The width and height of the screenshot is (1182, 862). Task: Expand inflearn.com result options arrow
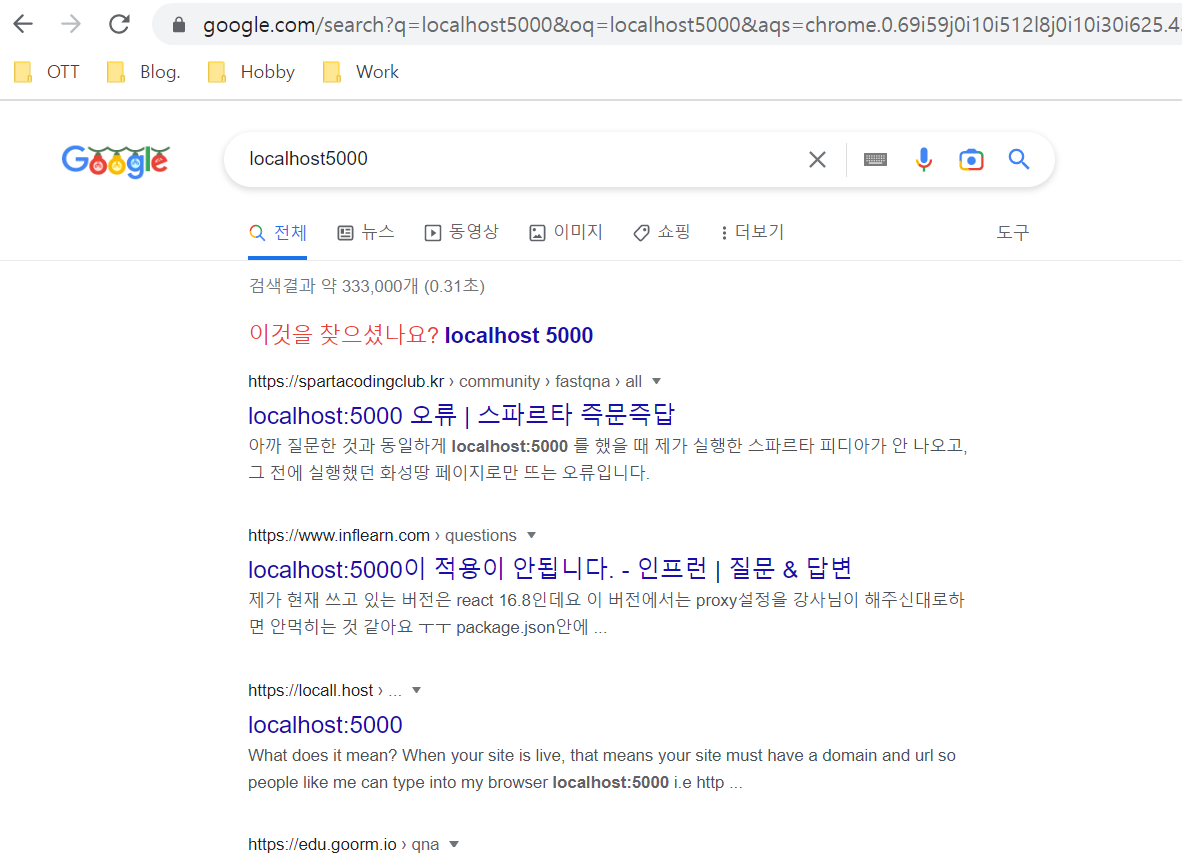(531, 535)
